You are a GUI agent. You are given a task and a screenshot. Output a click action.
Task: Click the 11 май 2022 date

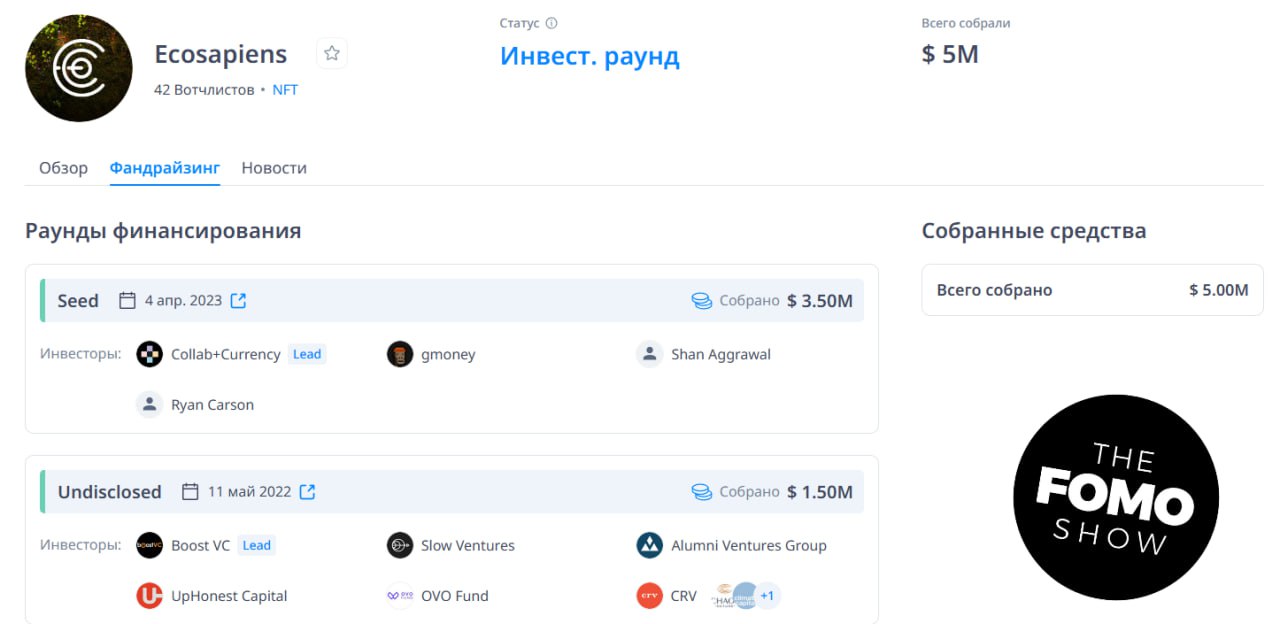click(250, 491)
